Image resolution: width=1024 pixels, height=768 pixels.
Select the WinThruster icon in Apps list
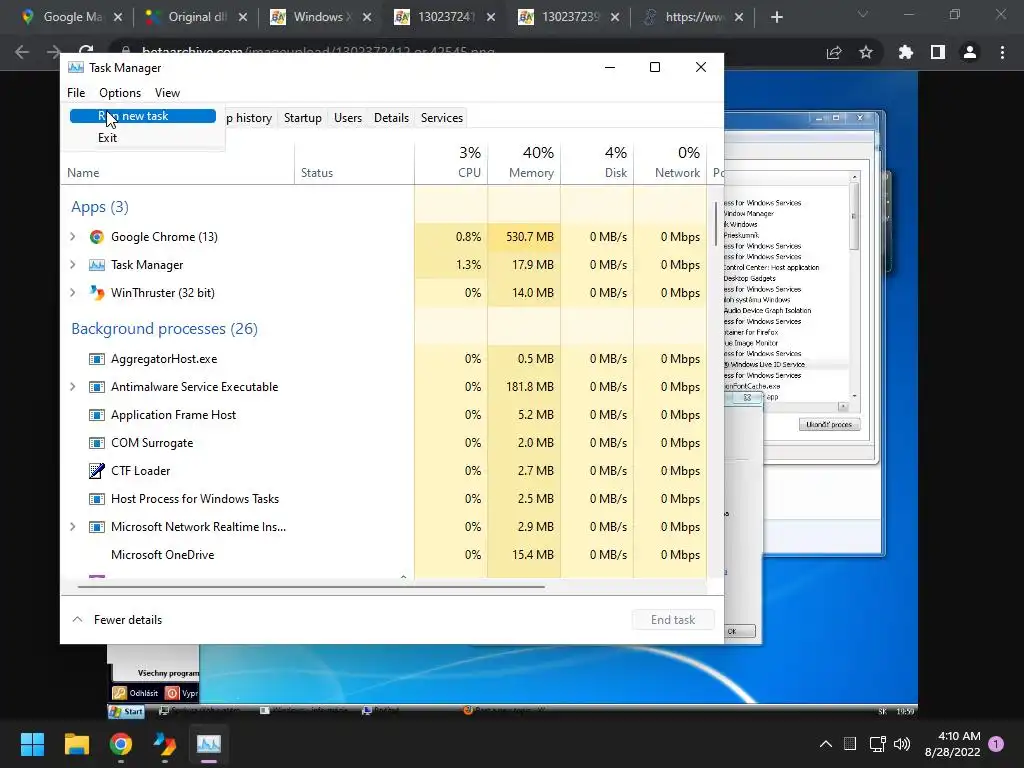point(97,293)
